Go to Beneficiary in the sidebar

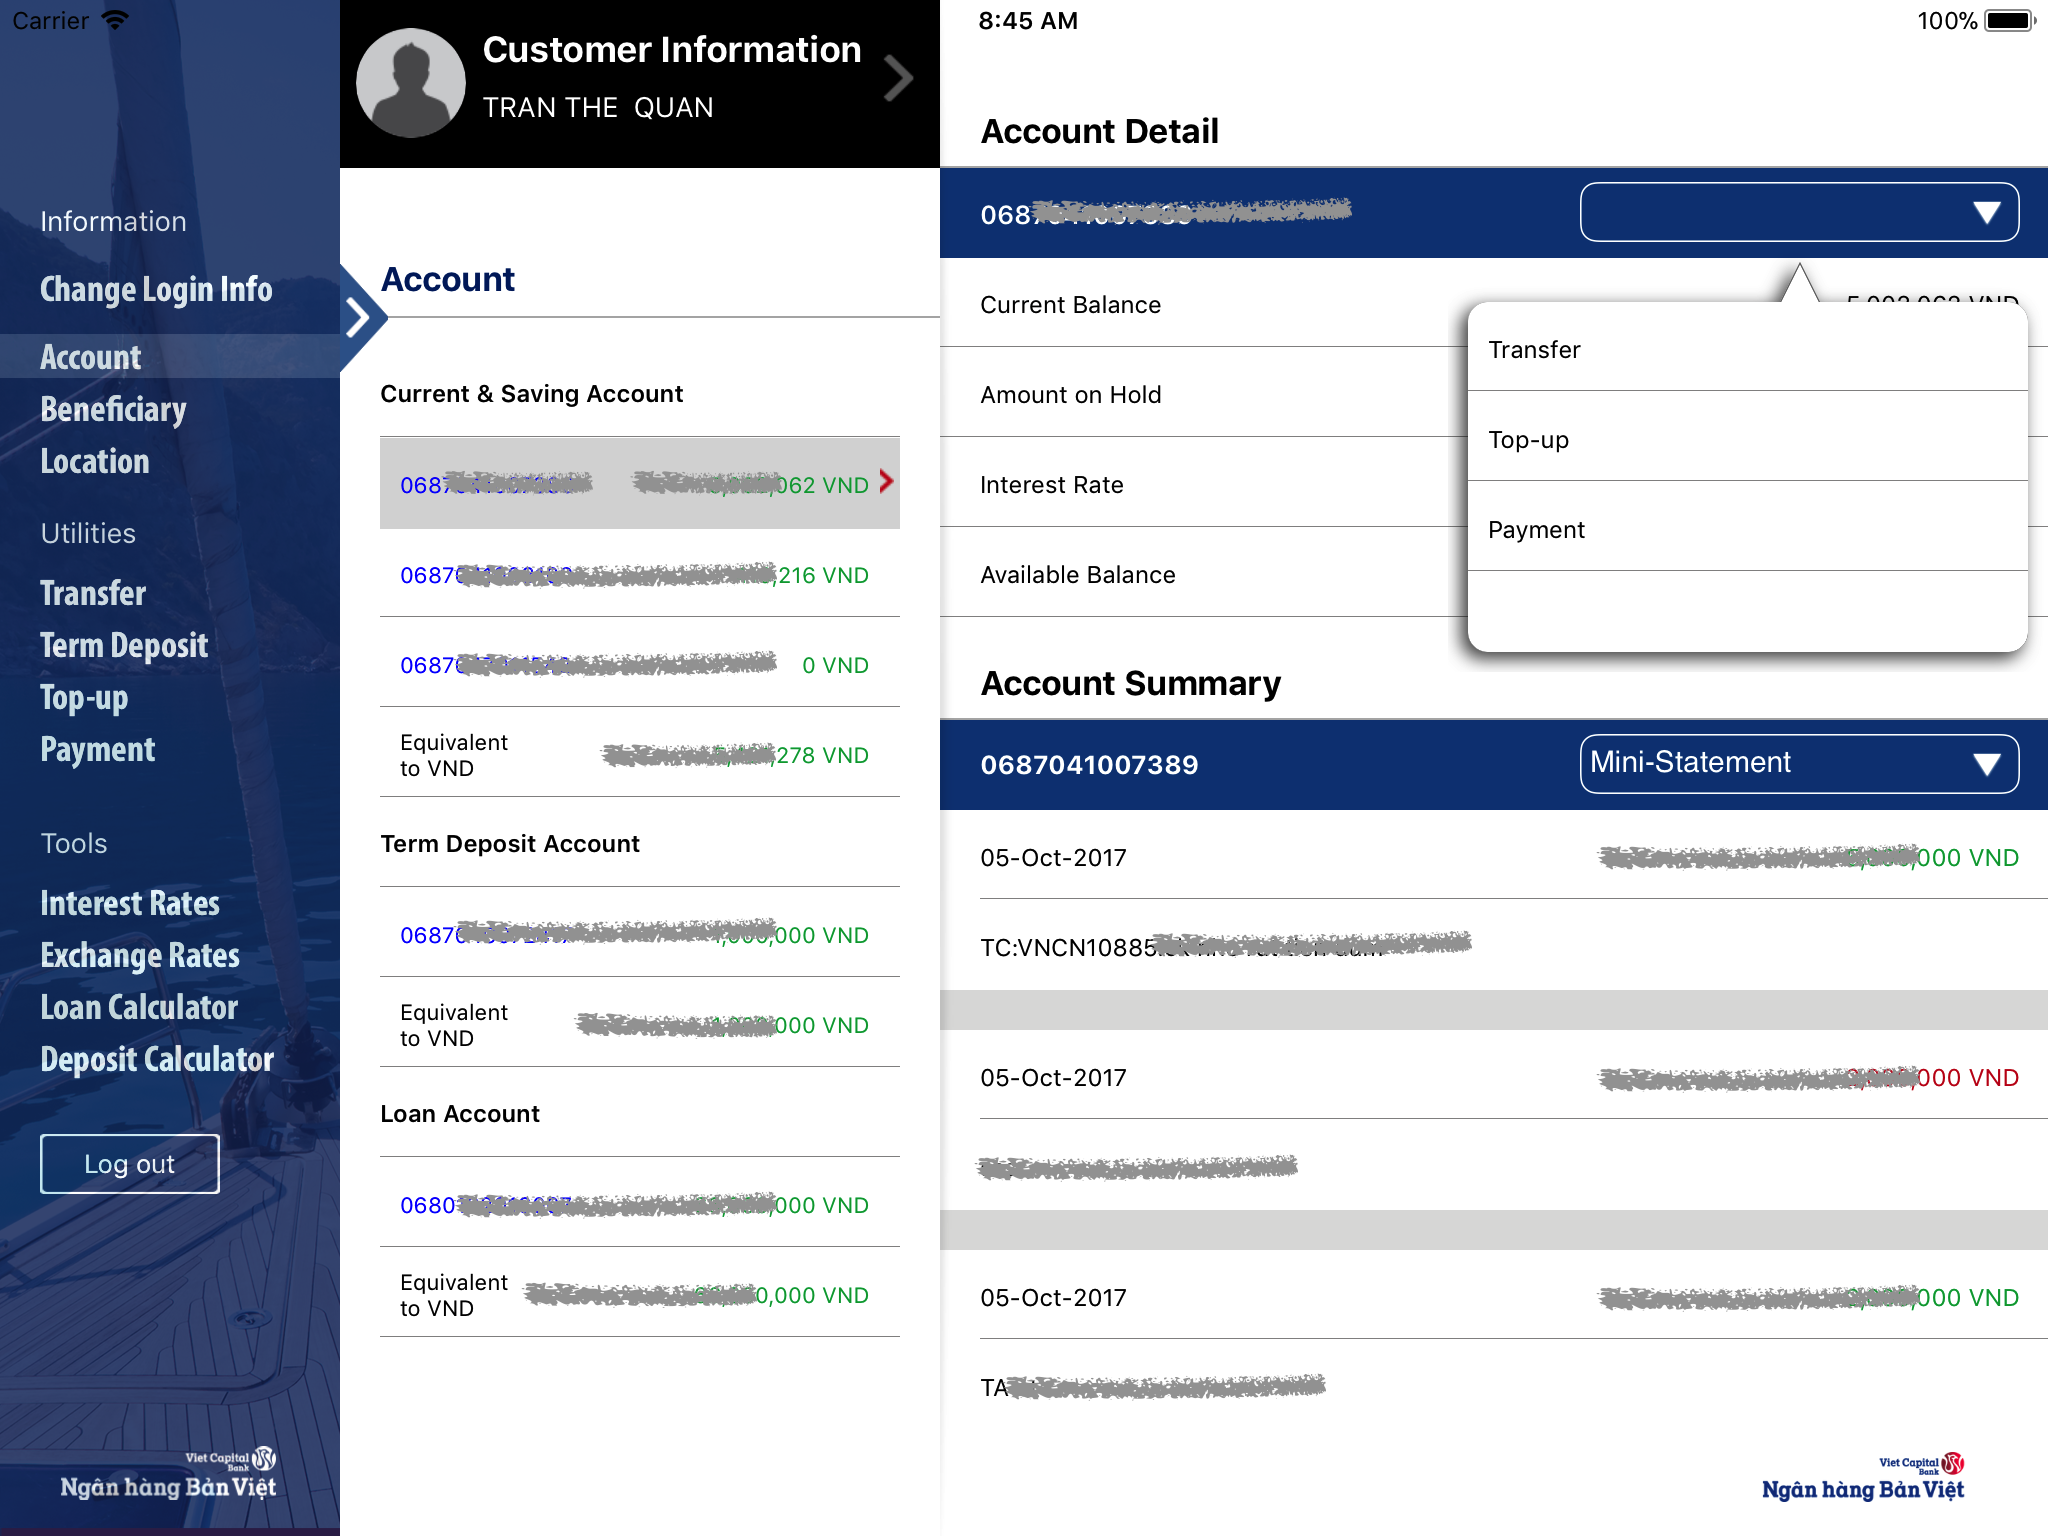click(x=113, y=410)
